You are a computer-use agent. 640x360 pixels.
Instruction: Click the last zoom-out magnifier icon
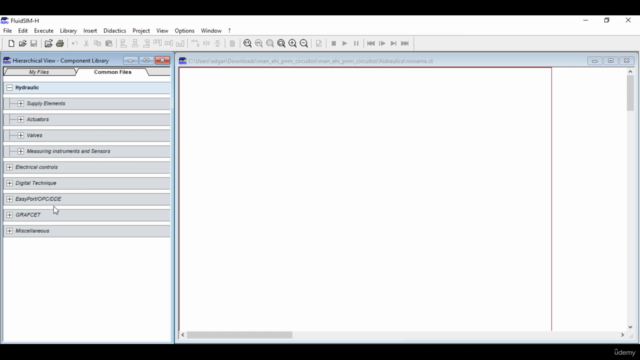[x=304, y=43]
